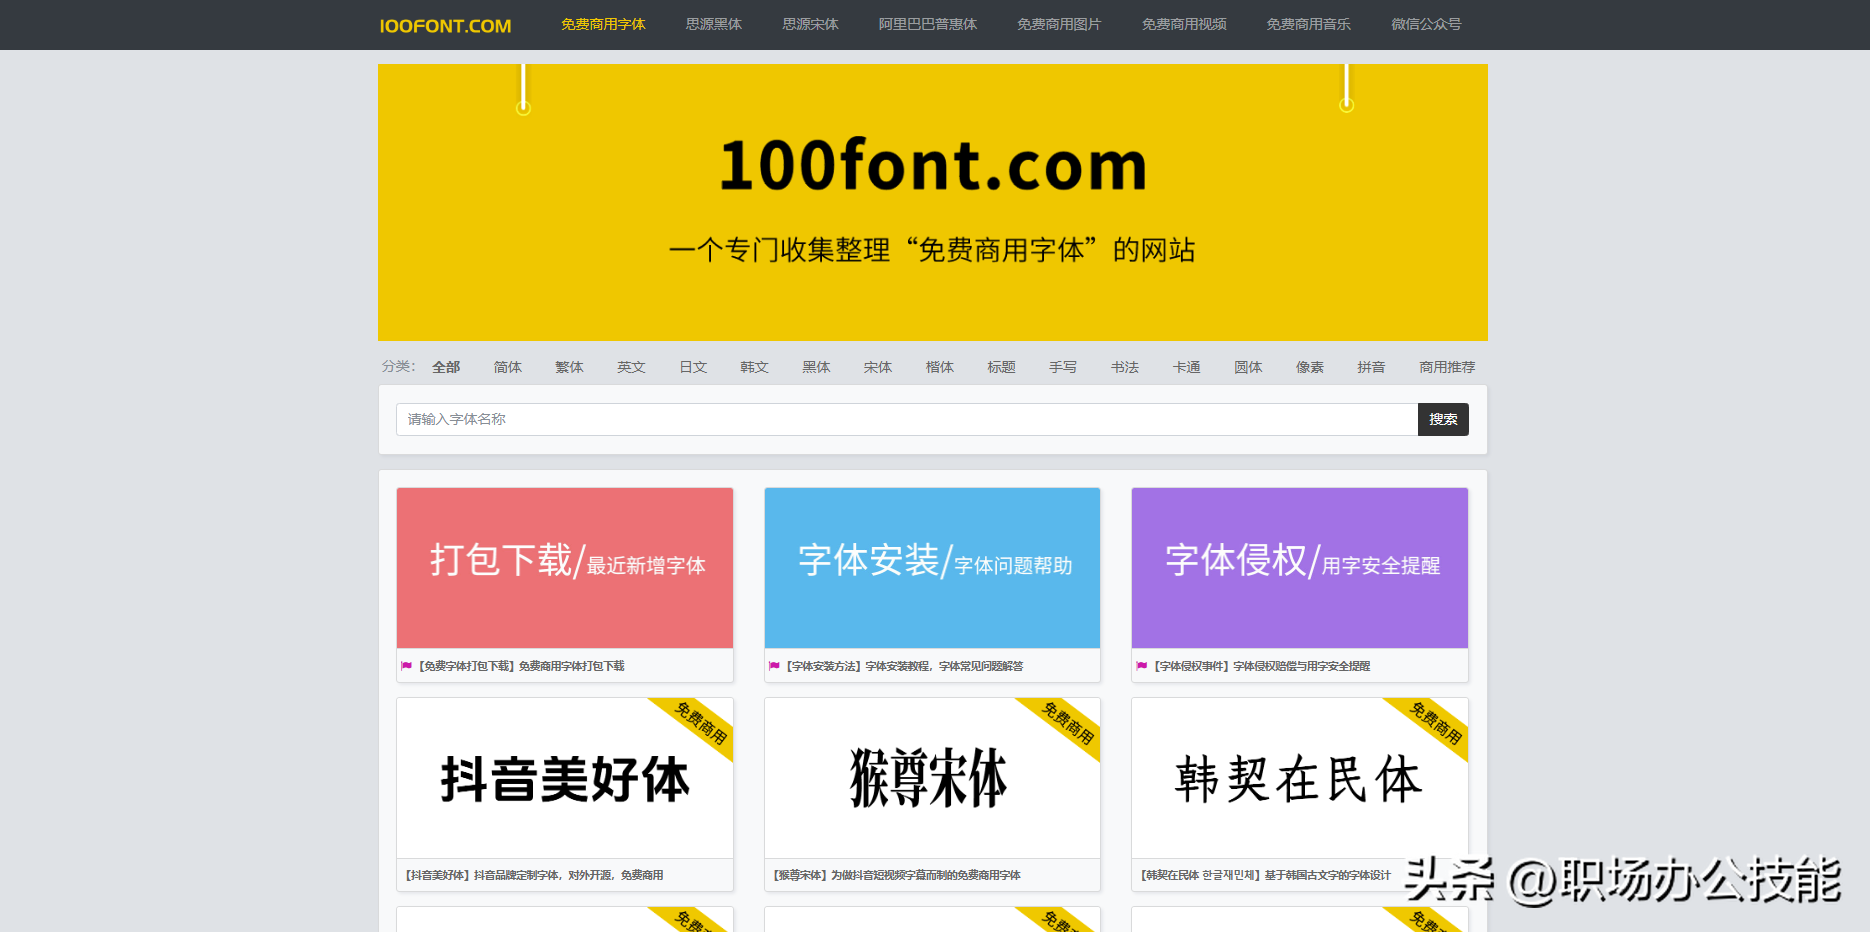1870x932 pixels.
Task: Select the 标题 category filter
Action: pyautogui.click(x=1001, y=367)
